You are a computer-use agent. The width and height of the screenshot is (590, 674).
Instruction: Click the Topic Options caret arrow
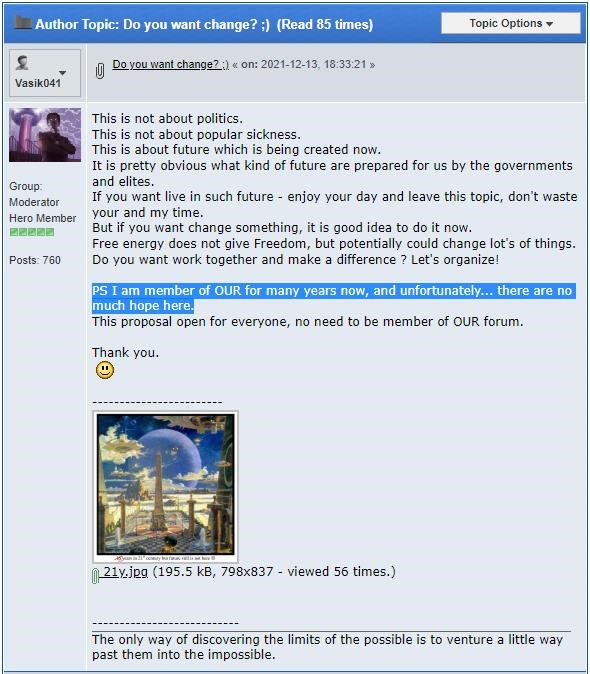(549, 24)
